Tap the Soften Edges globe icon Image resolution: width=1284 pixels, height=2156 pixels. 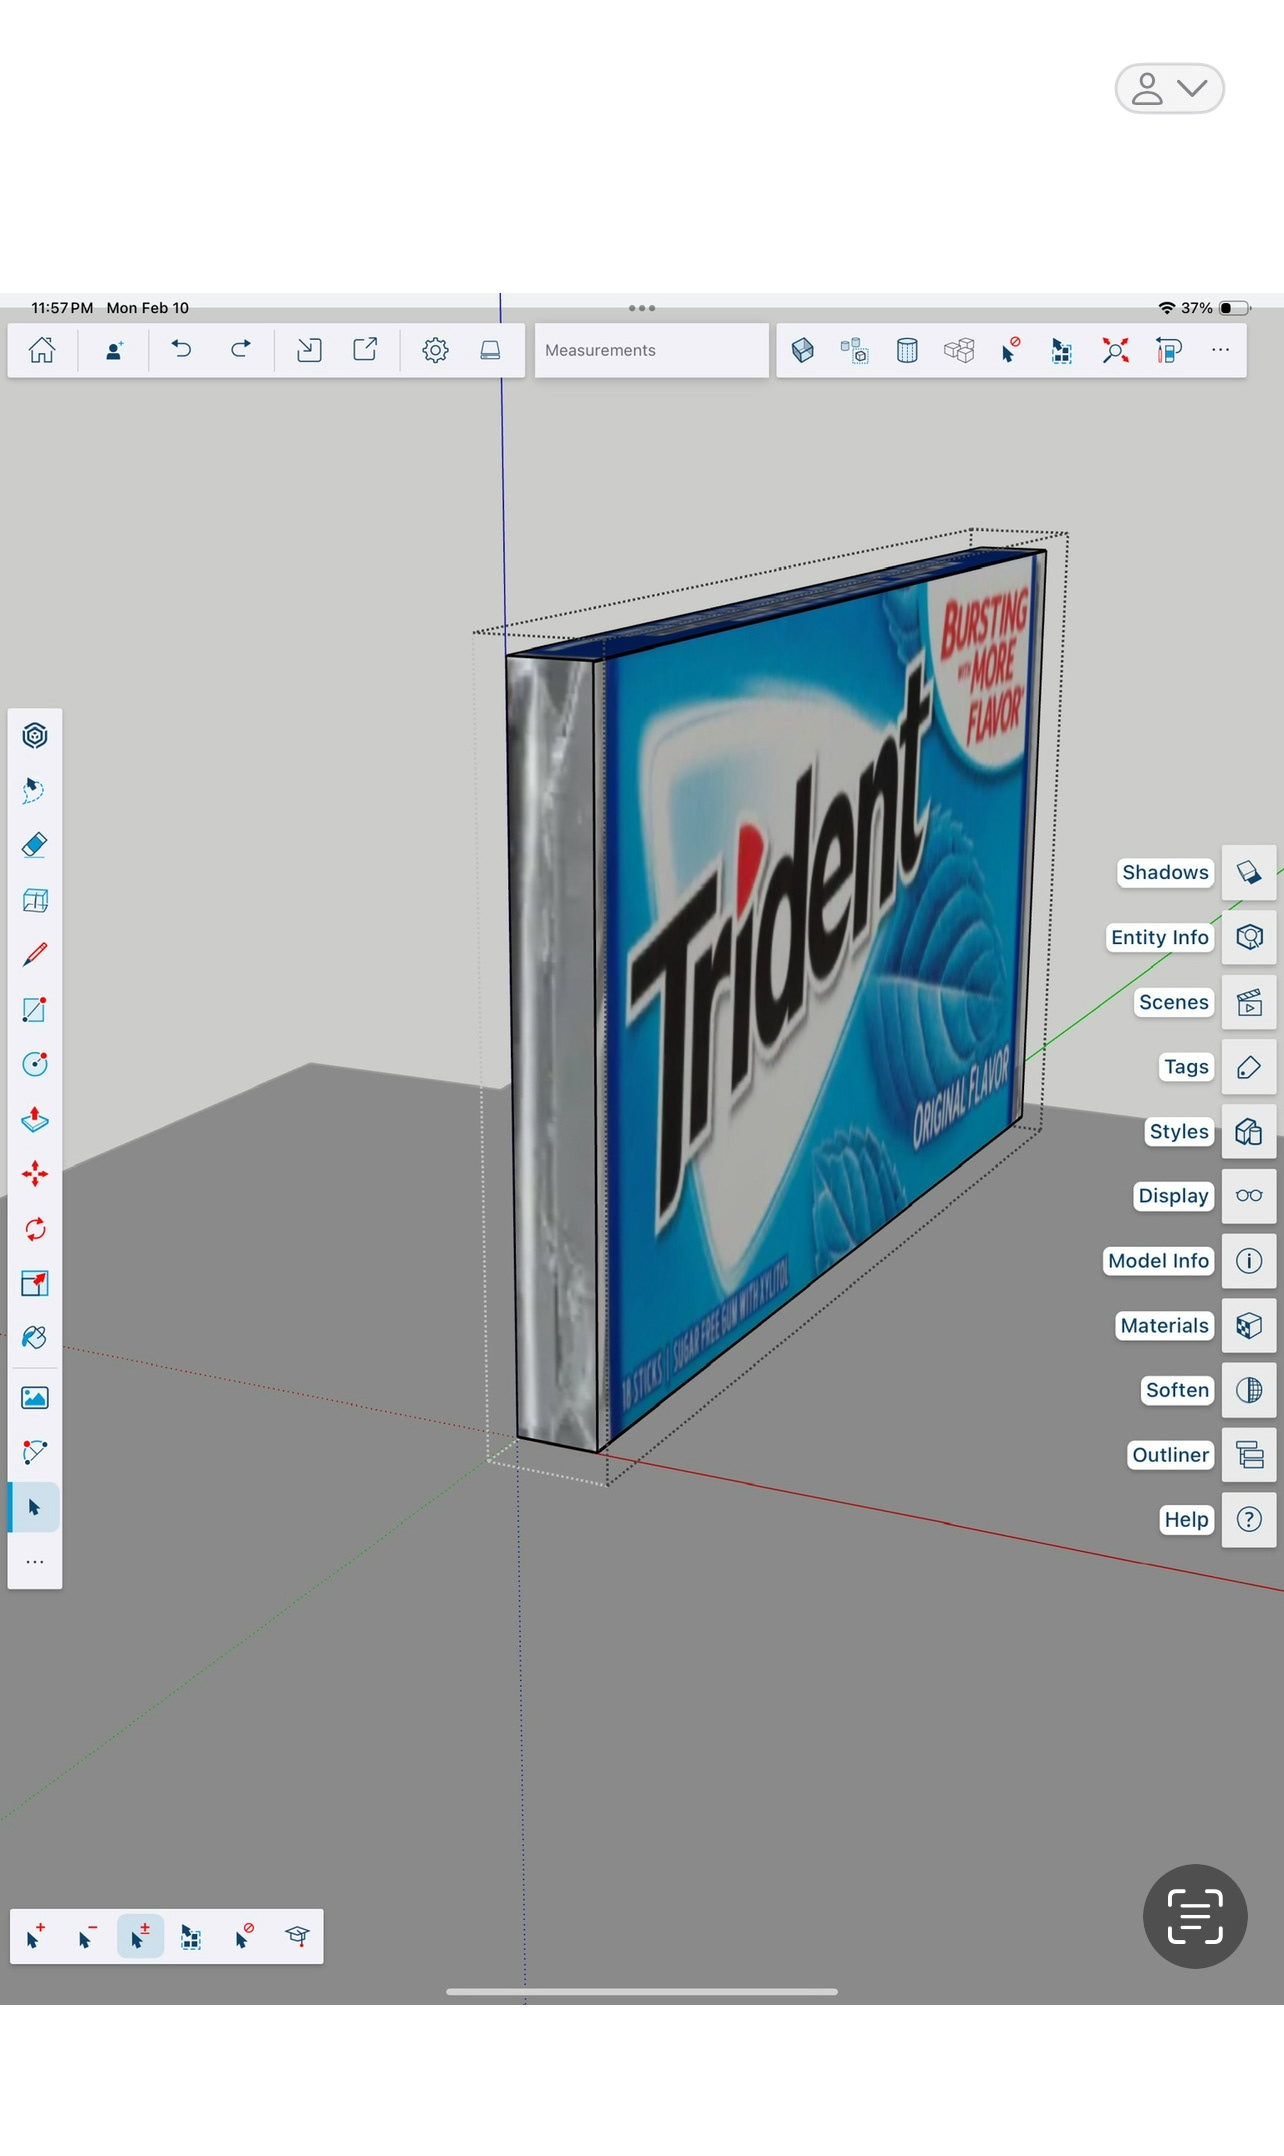coord(1249,1390)
